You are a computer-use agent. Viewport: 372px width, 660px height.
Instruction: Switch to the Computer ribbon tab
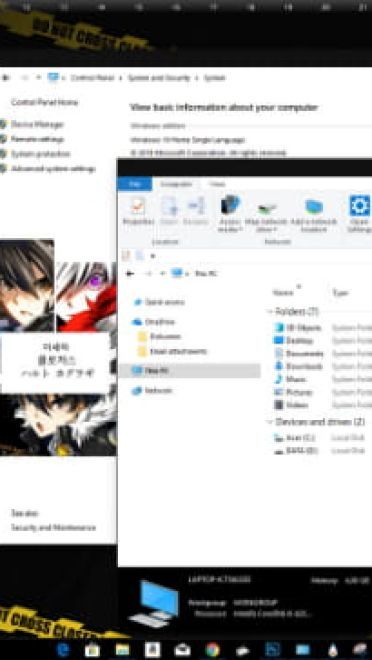coord(176,184)
